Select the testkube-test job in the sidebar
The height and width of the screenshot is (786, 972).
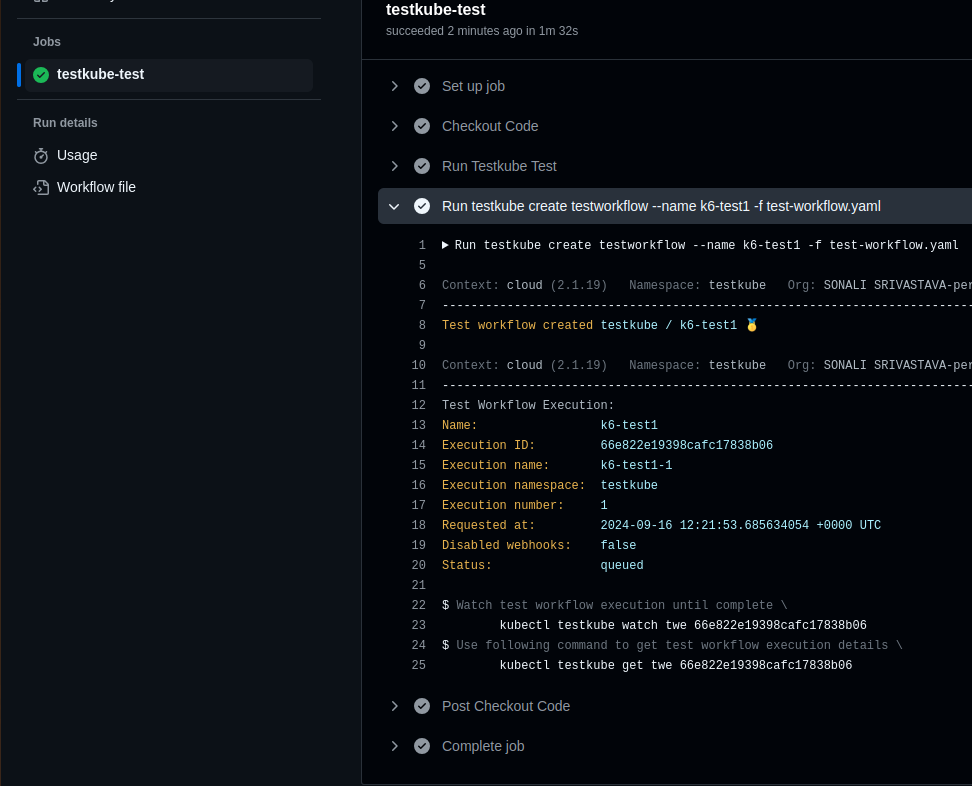click(169, 75)
